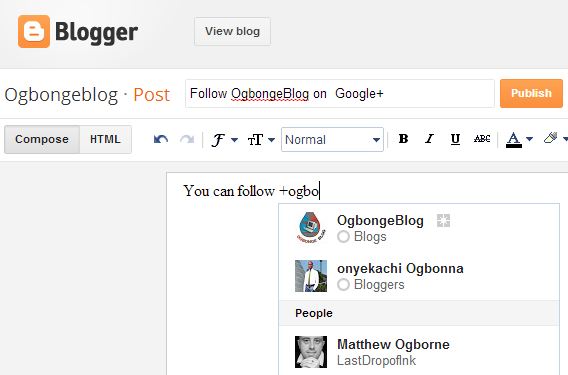Toggle bold formatting
The height and width of the screenshot is (375, 568).
pos(403,139)
